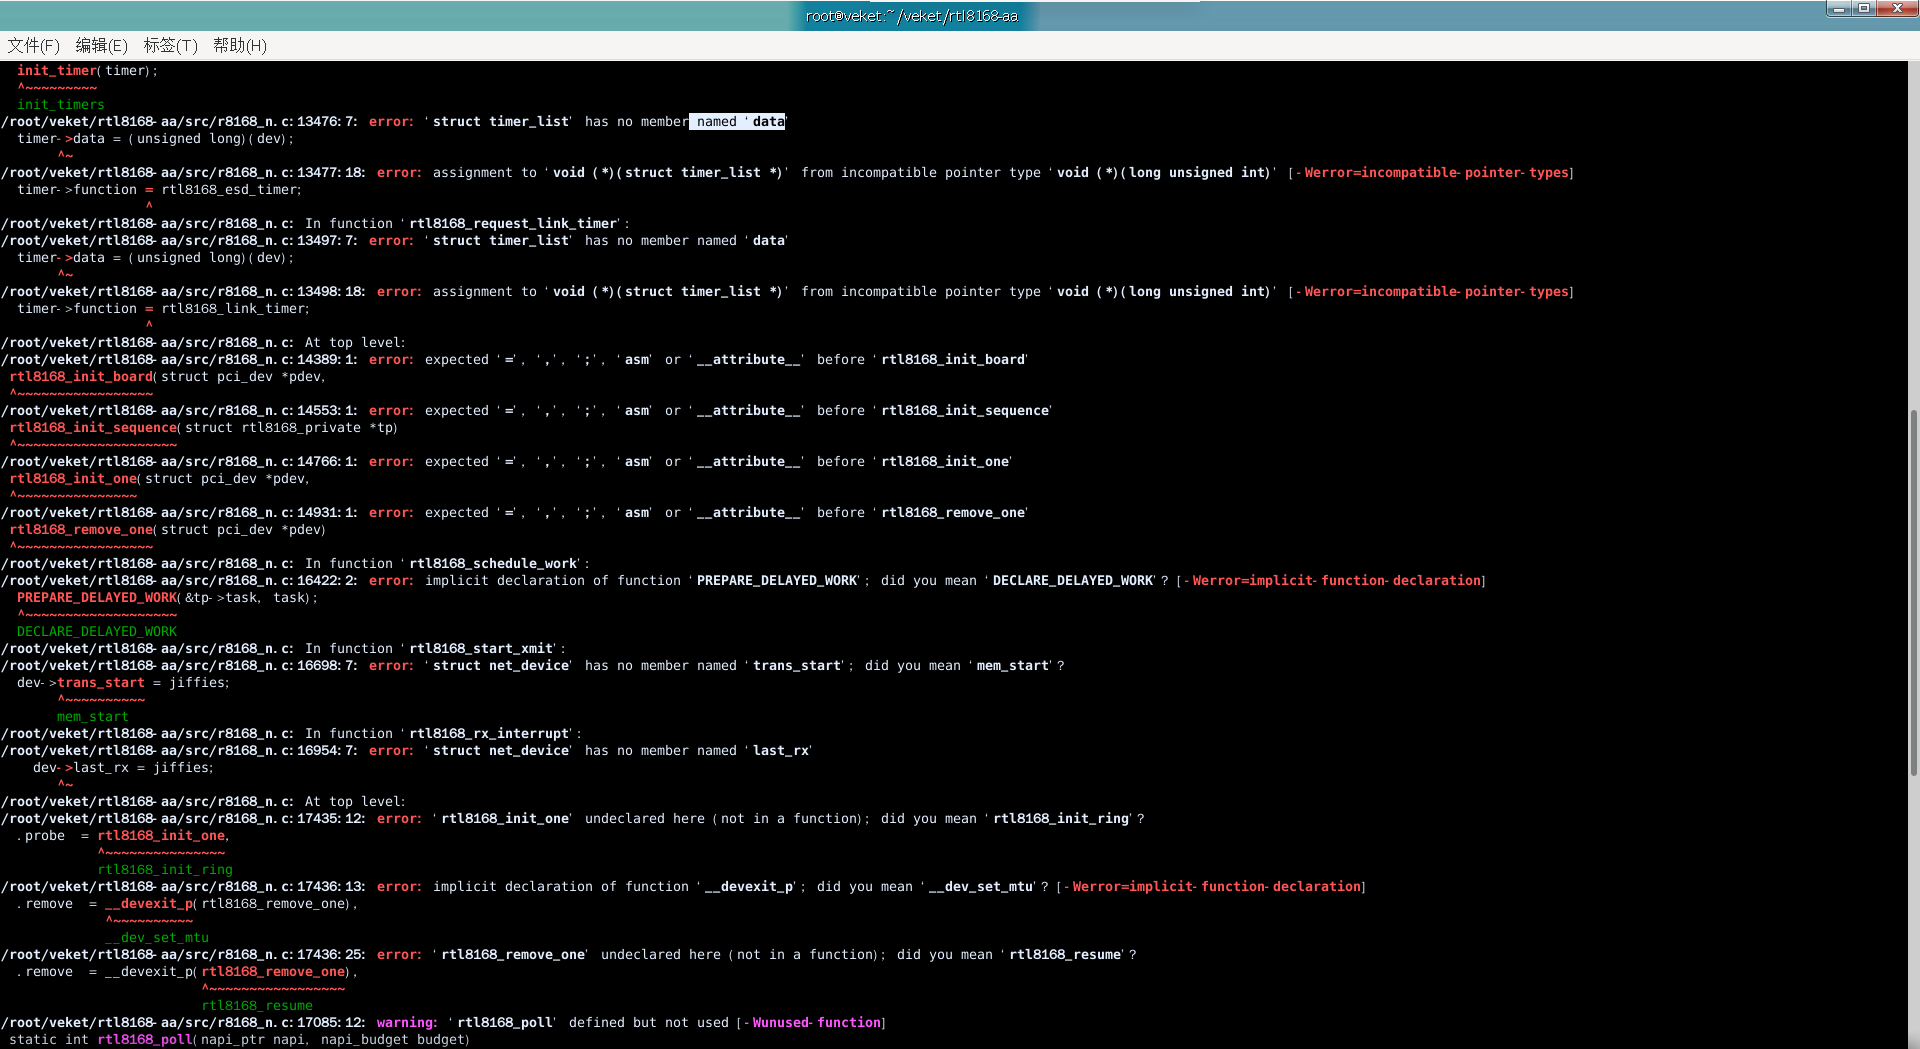This screenshot has width=1920, height=1049.
Task: Click red text __devexit_p( after .remove
Action: click(151, 904)
